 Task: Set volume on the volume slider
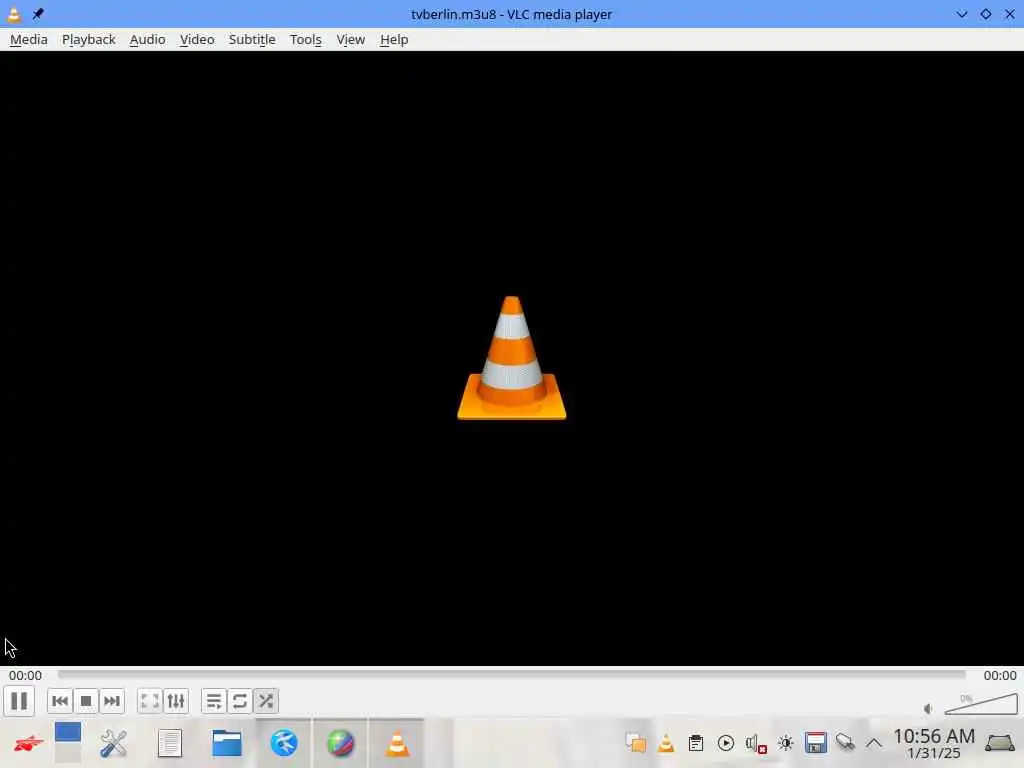click(981, 704)
